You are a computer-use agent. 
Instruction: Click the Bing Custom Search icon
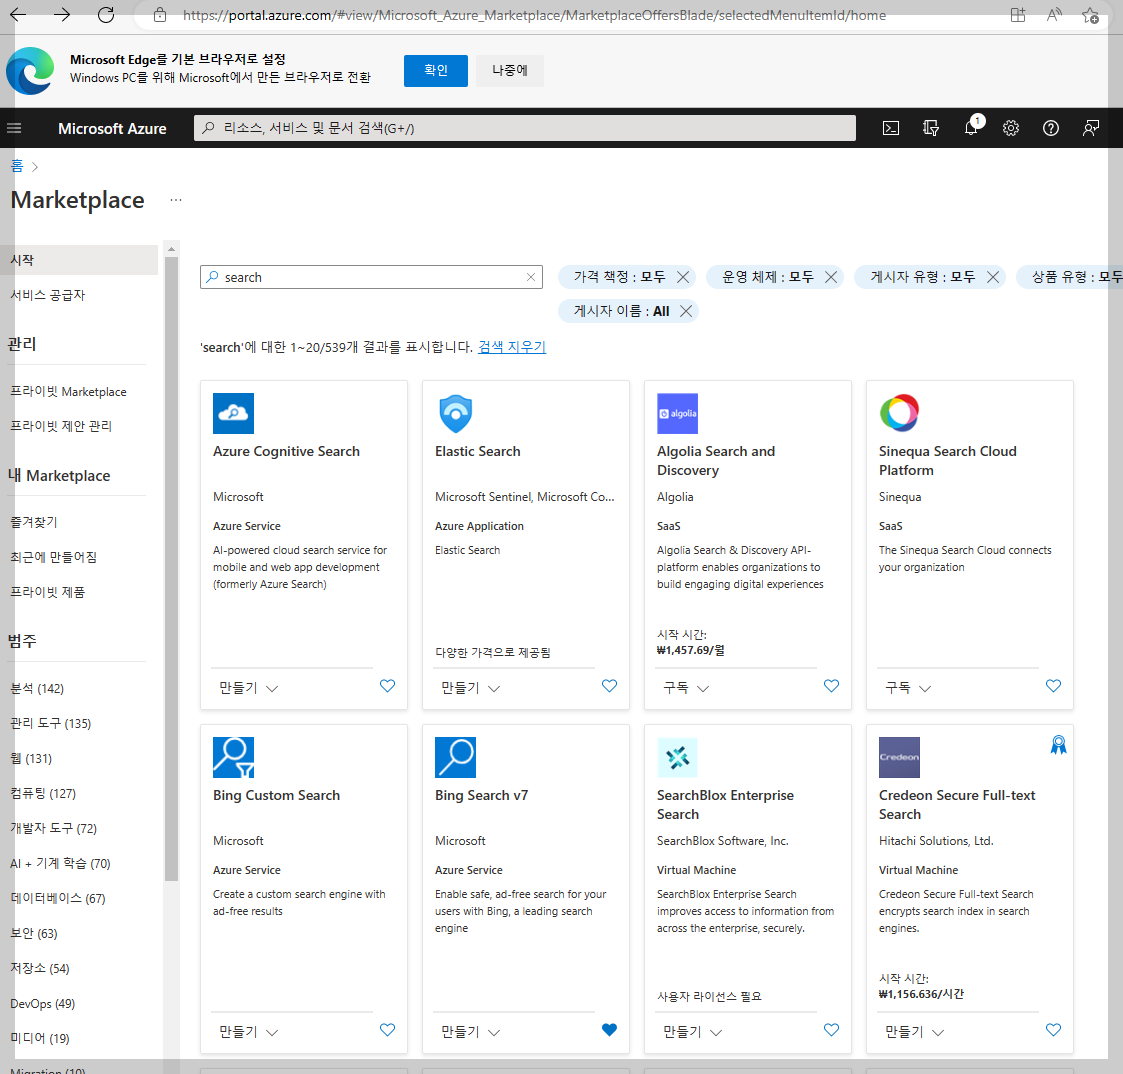233,758
